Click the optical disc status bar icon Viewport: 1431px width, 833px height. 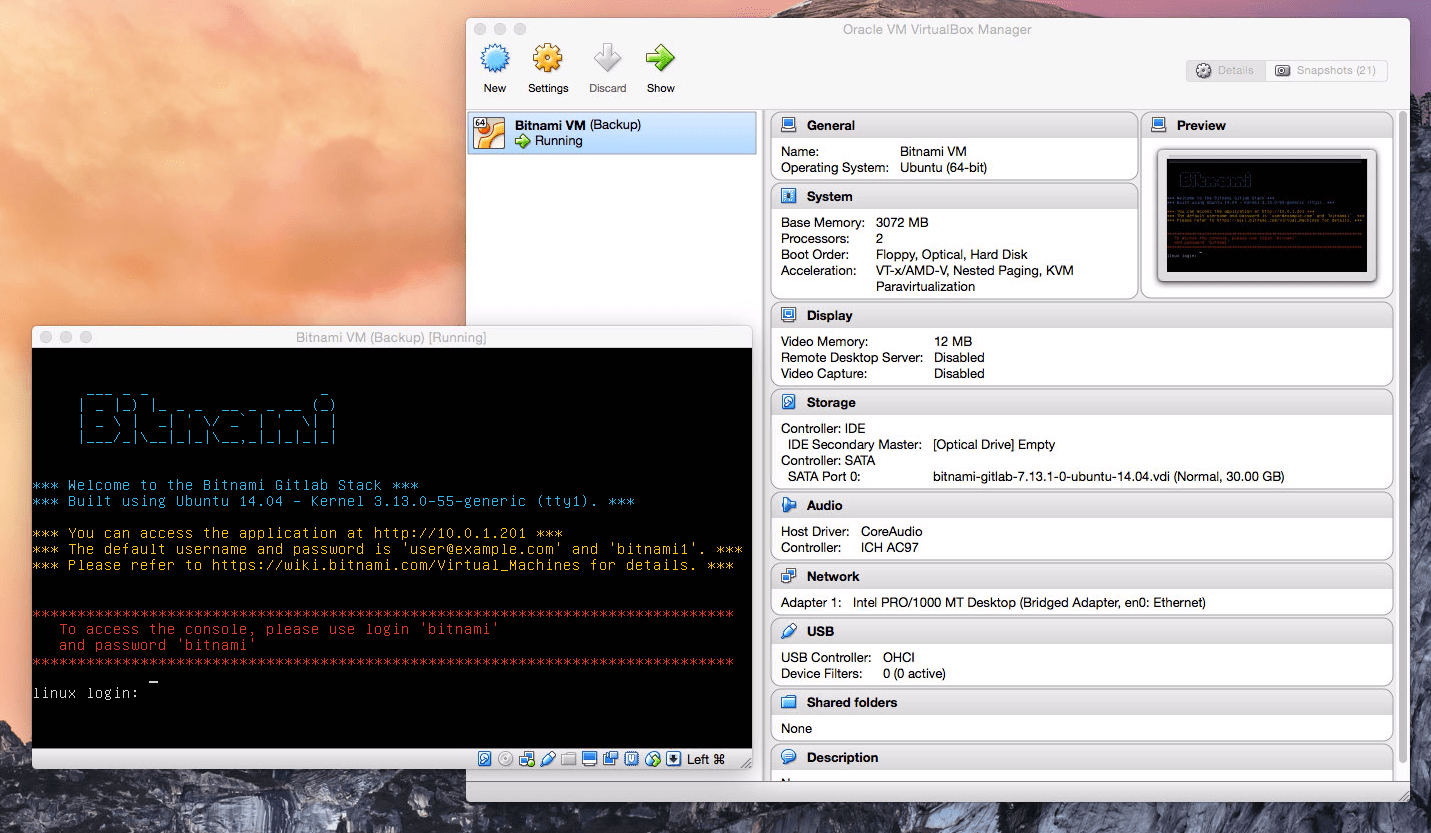click(506, 759)
